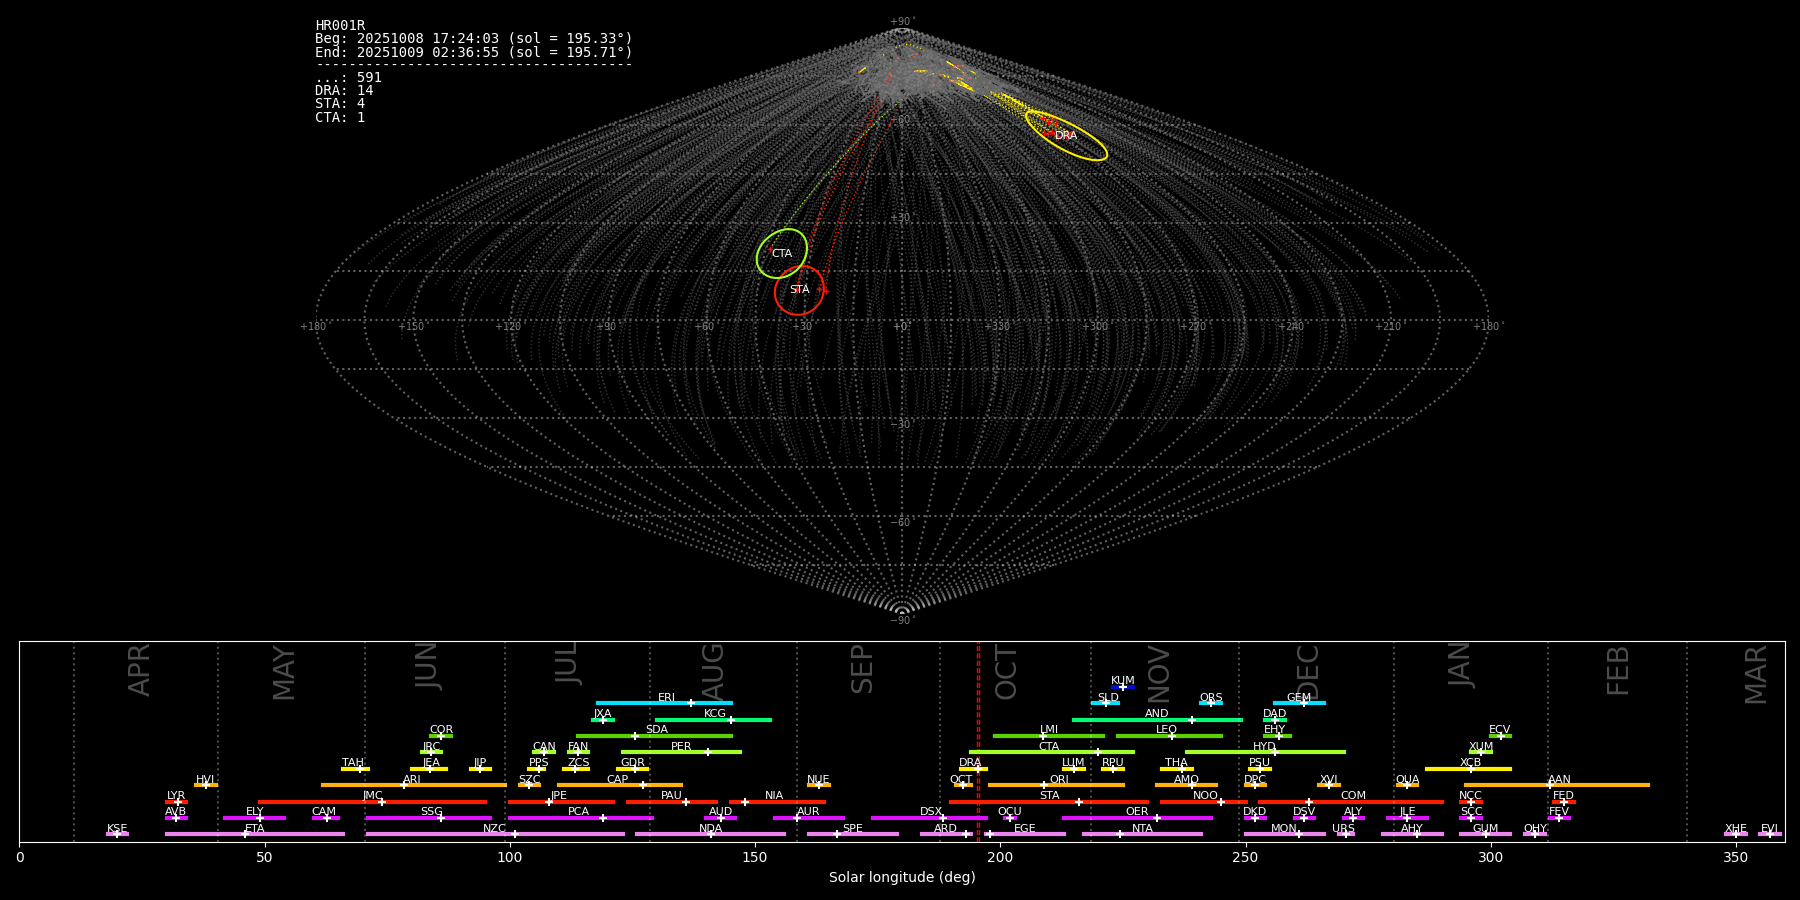Click the 'DRA: 14' count in legend
Viewport: 1800px width, 900px height.
click(x=344, y=91)
